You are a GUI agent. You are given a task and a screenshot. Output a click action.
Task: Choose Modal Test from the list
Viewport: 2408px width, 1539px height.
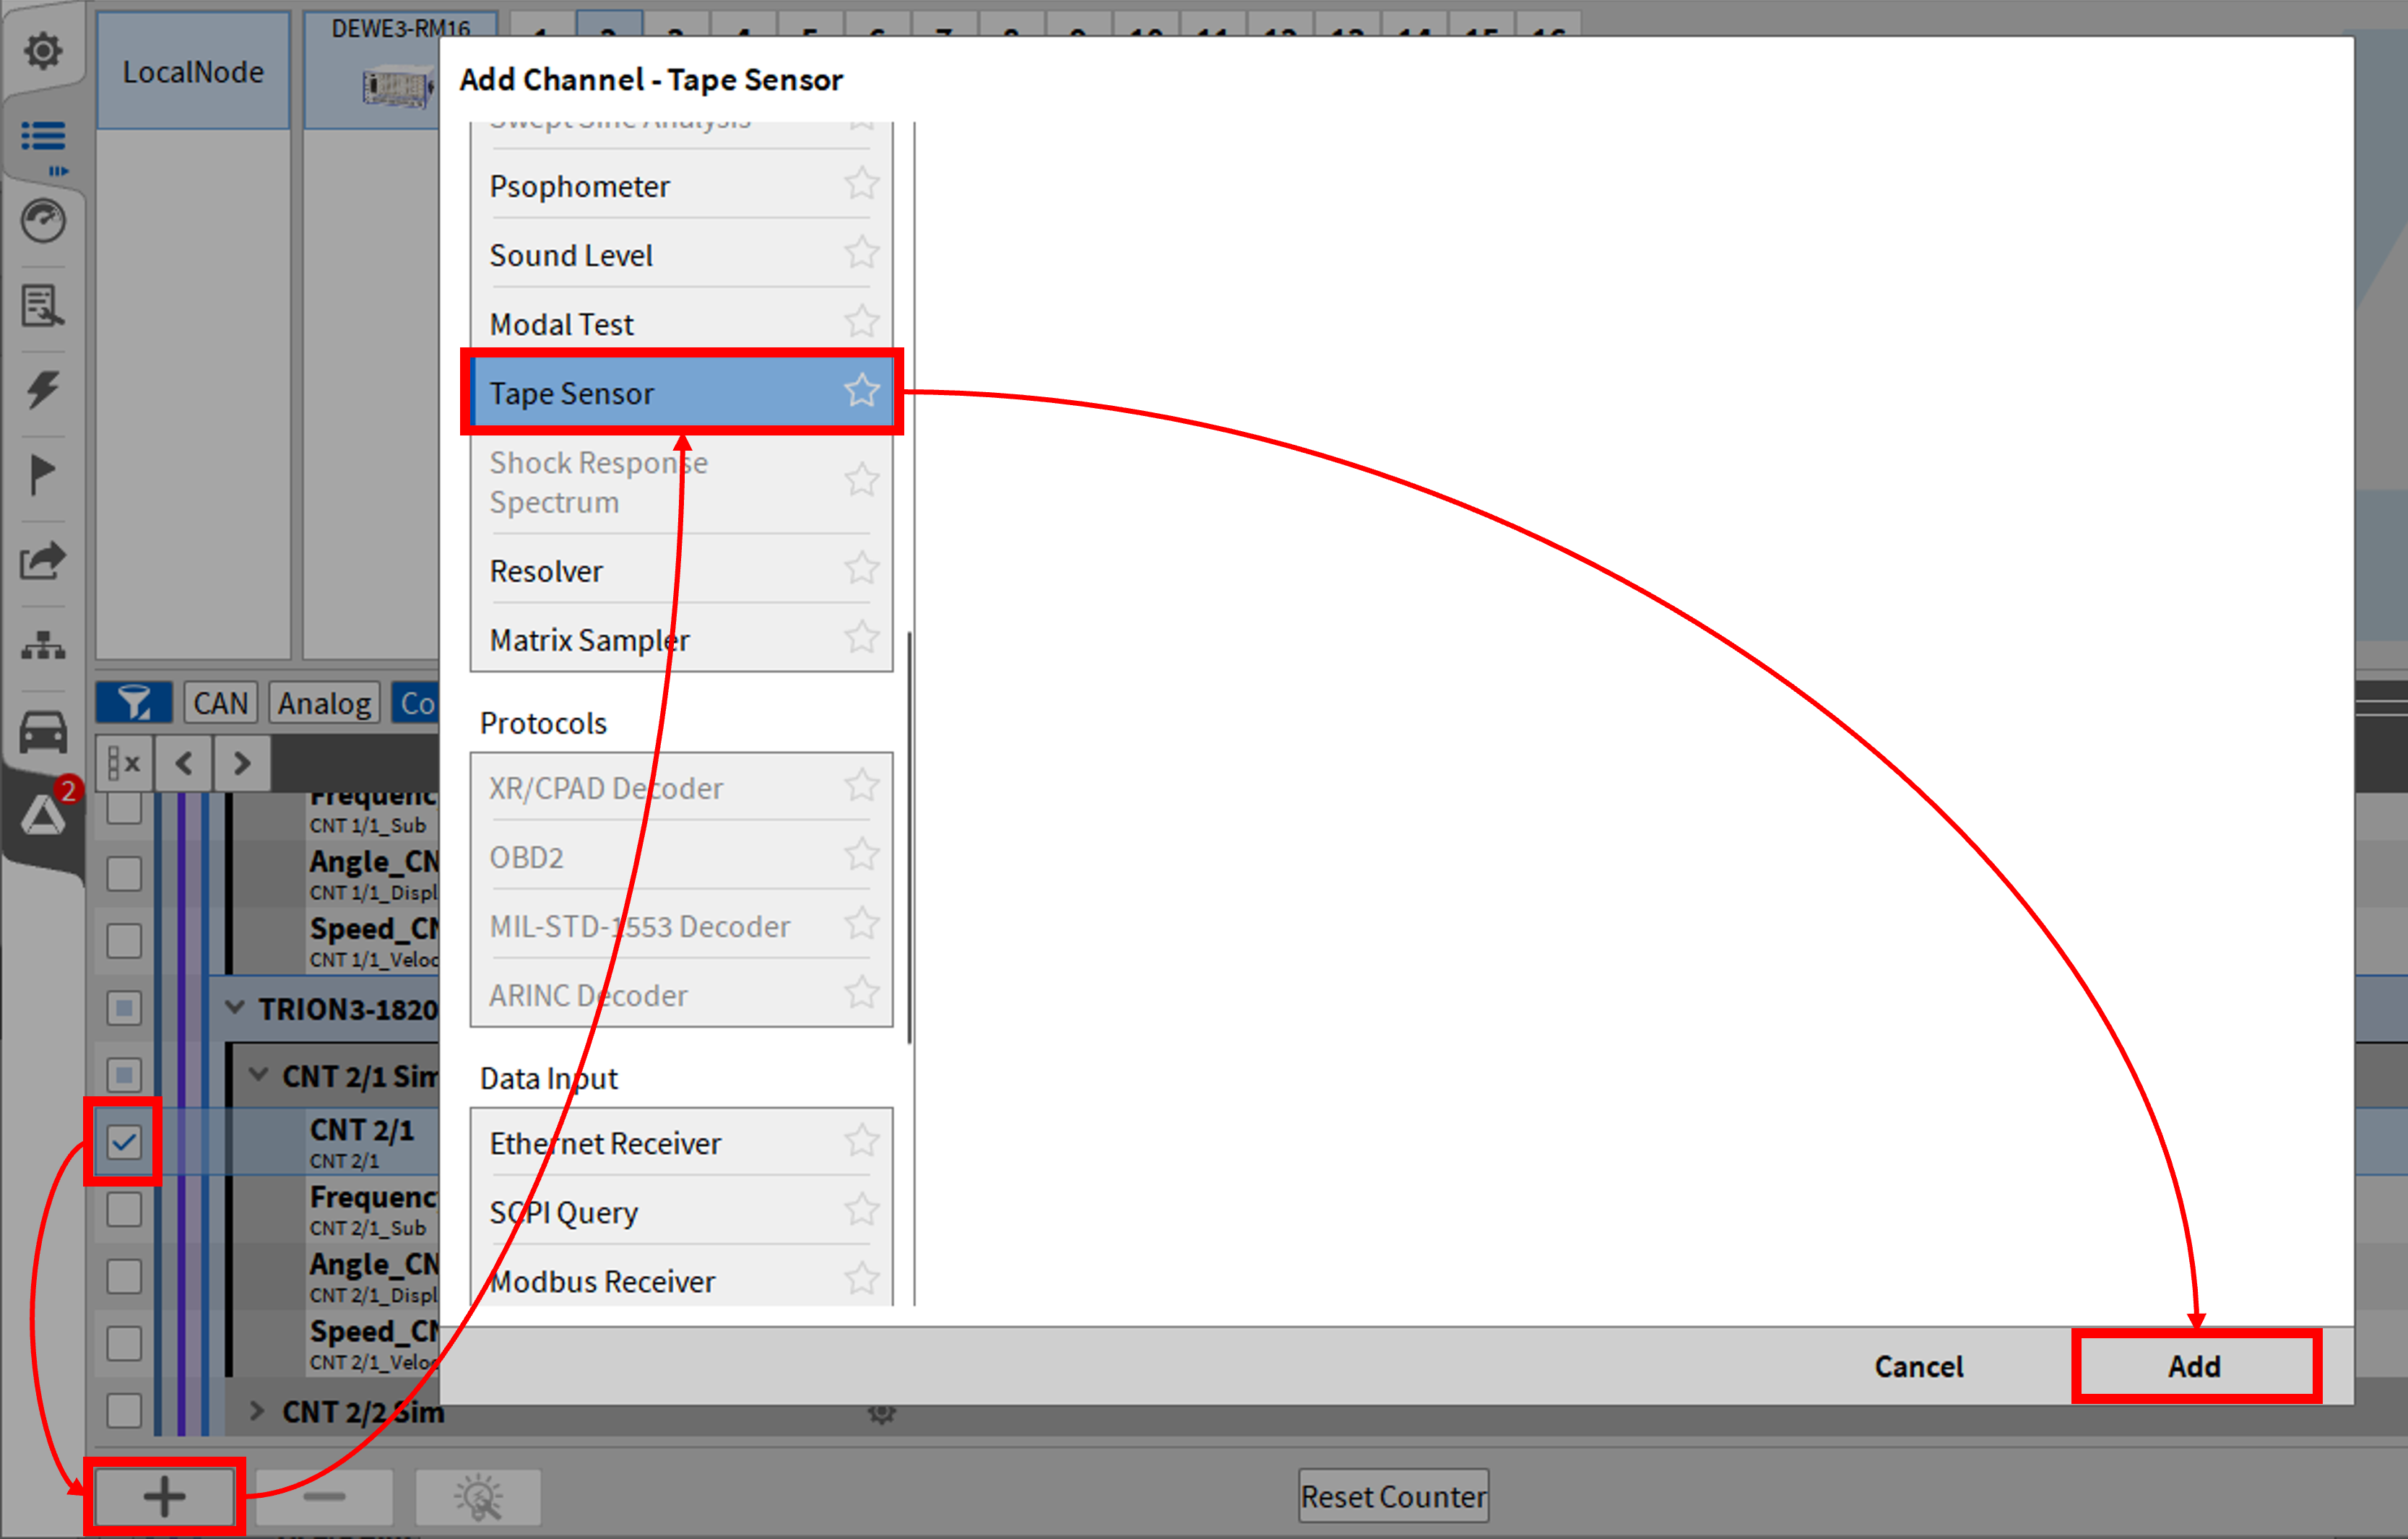click(681, 323)
